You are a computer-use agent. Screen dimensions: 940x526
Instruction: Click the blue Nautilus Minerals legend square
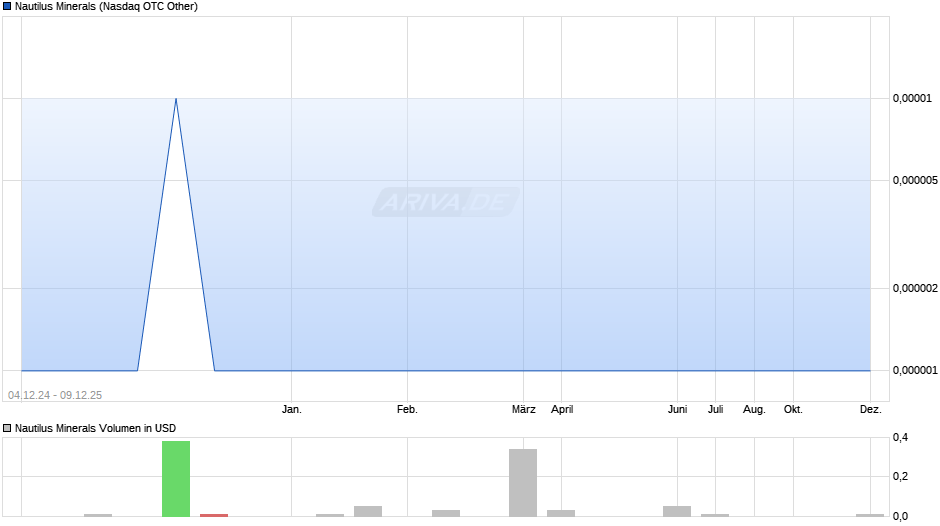7,7
